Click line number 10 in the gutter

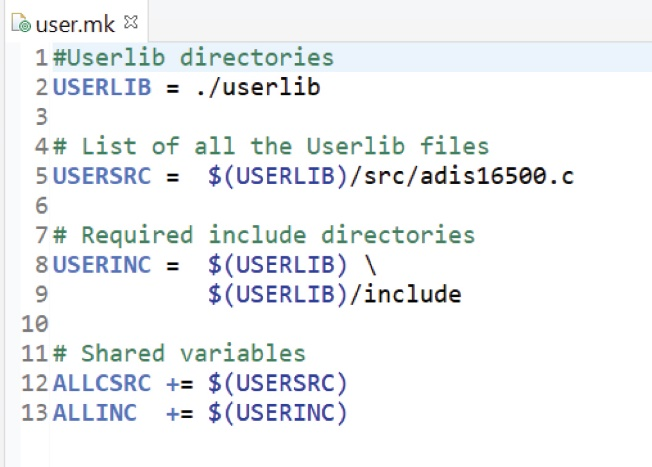click(x=35, y=324)
